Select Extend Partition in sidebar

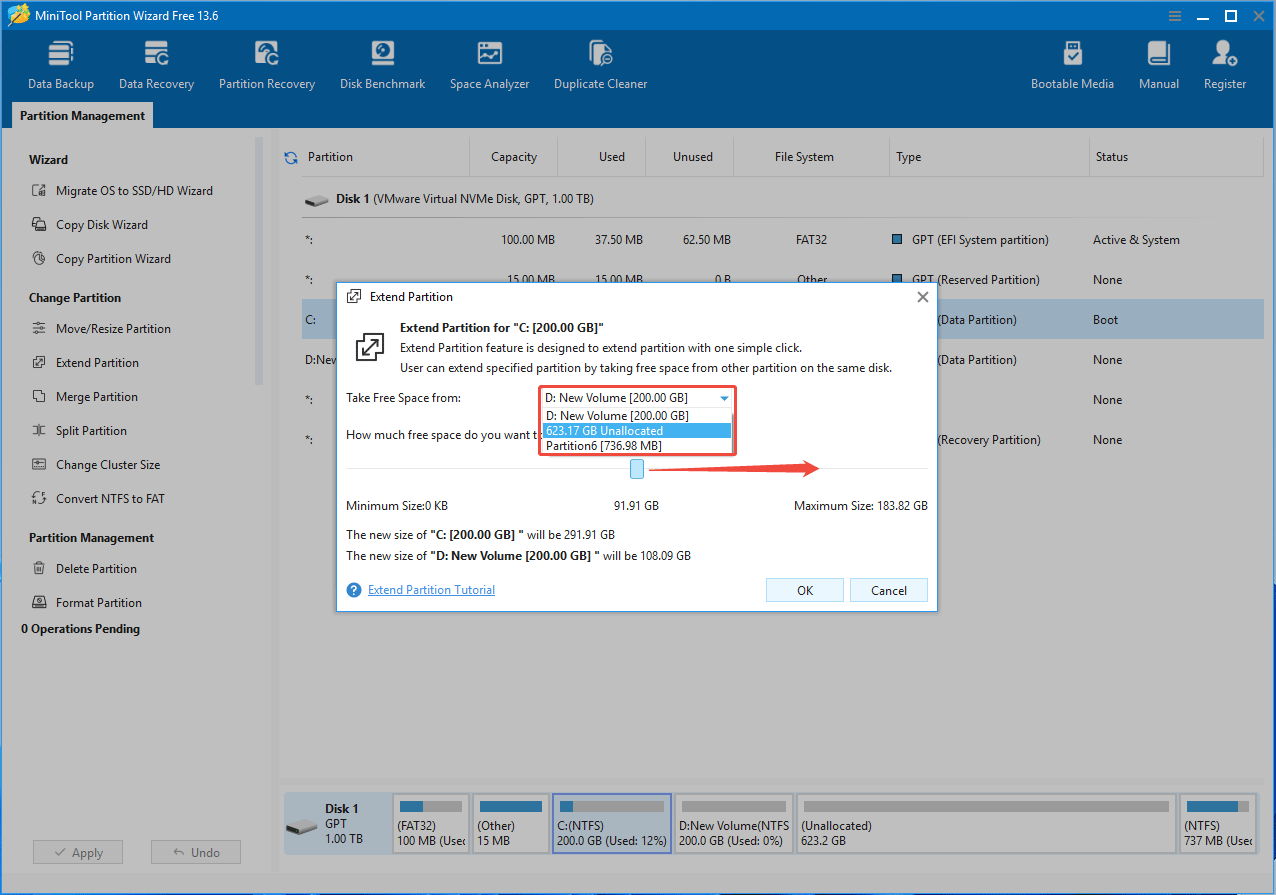coord(86,363)
